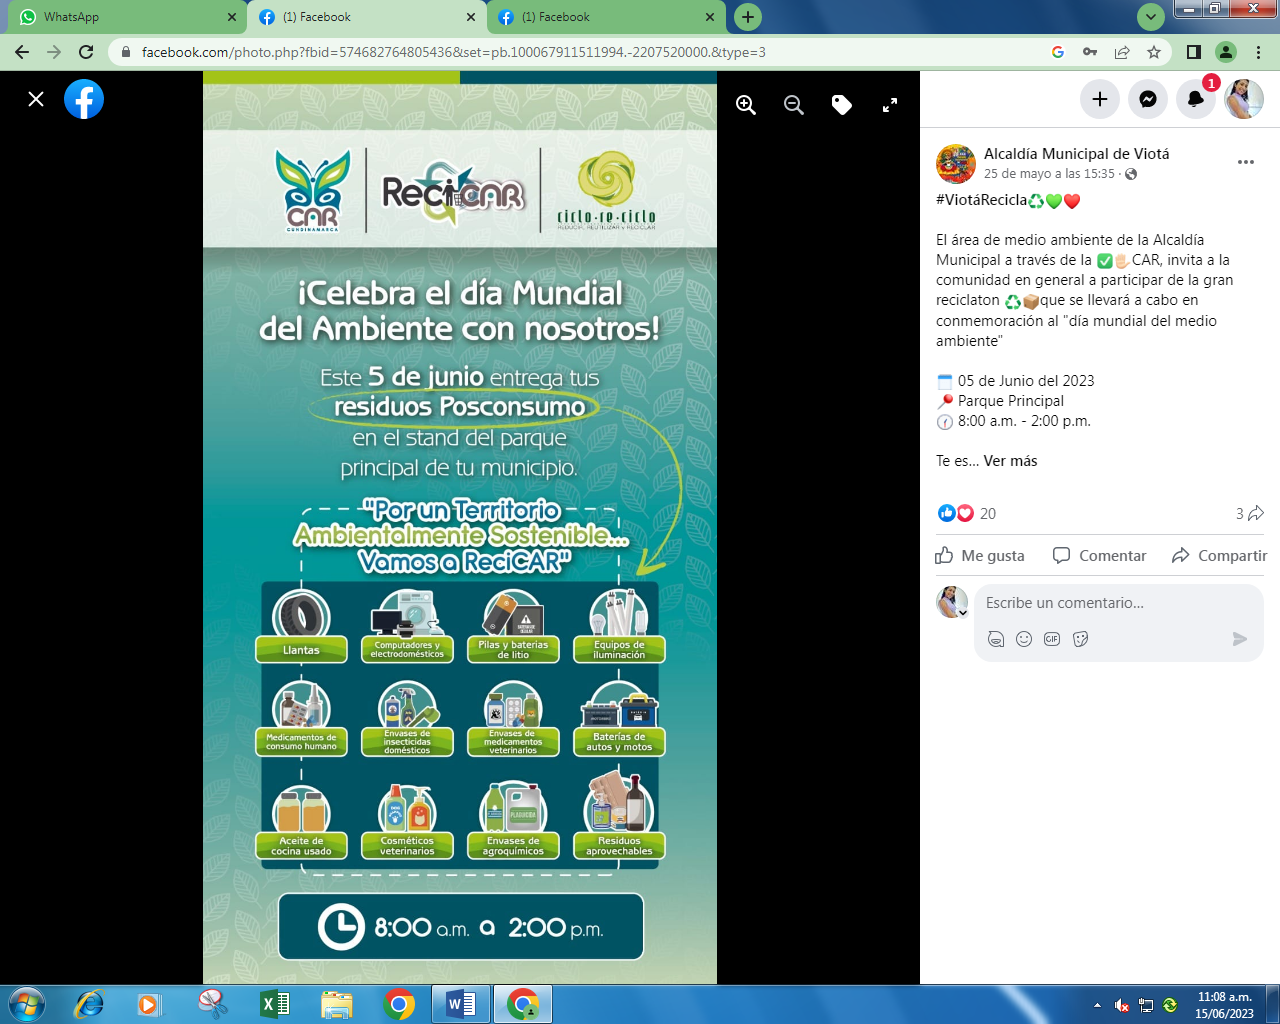
Task: Open the account profile picture menu
Action: coord(1244,99)
